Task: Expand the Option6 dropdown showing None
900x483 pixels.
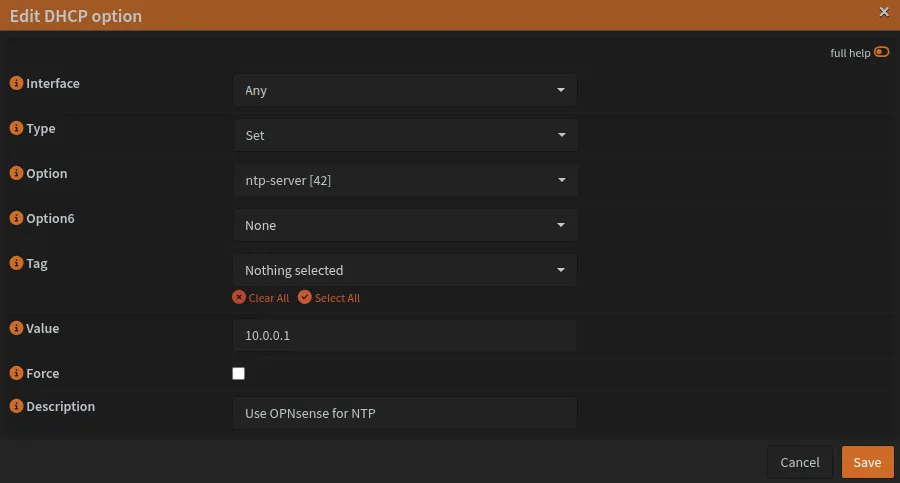Action: click(x=405, y=225)
